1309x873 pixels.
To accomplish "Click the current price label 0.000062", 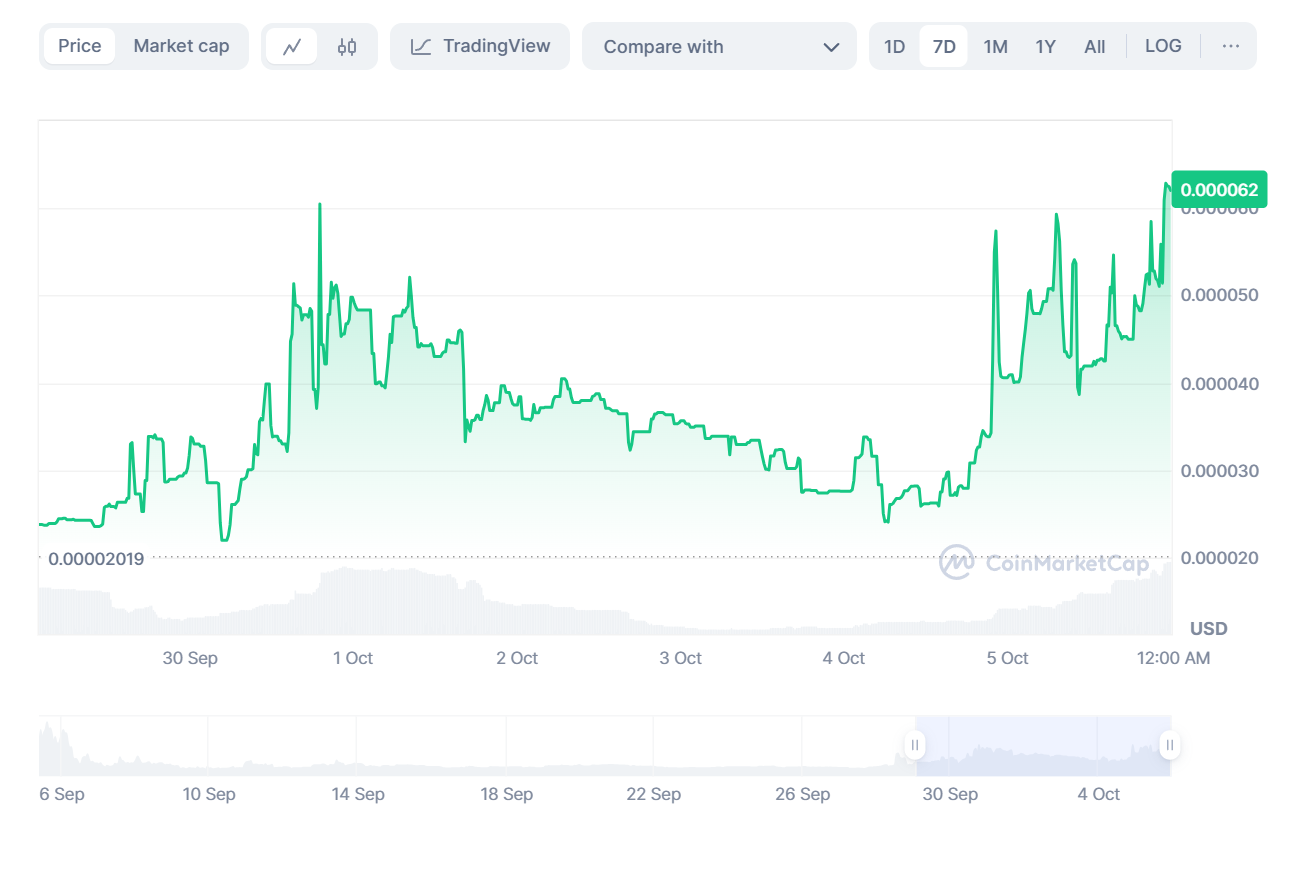I will [x=1219, y=190].
